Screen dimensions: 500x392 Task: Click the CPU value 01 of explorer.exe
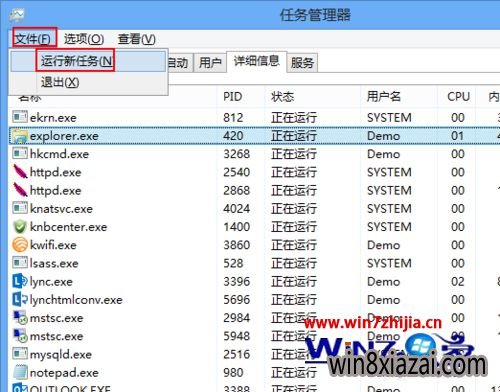(458, 136)
